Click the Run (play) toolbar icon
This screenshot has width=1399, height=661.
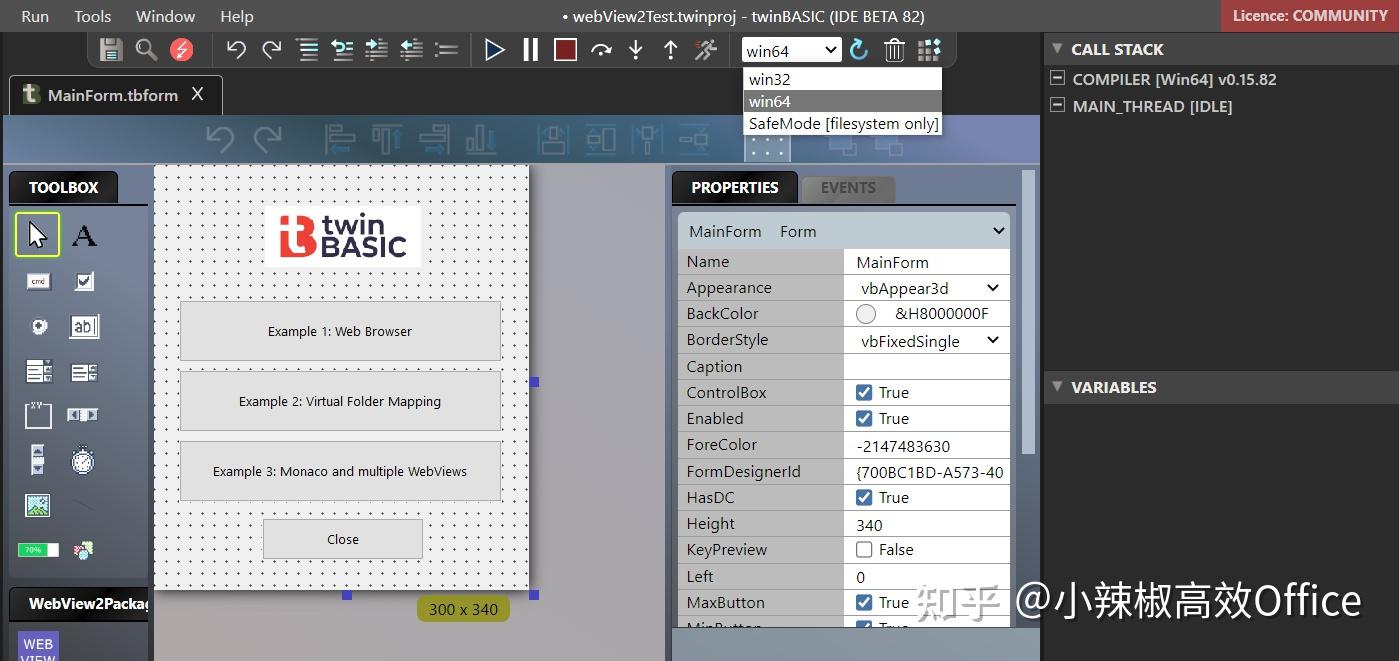click(x=495, y=49)
